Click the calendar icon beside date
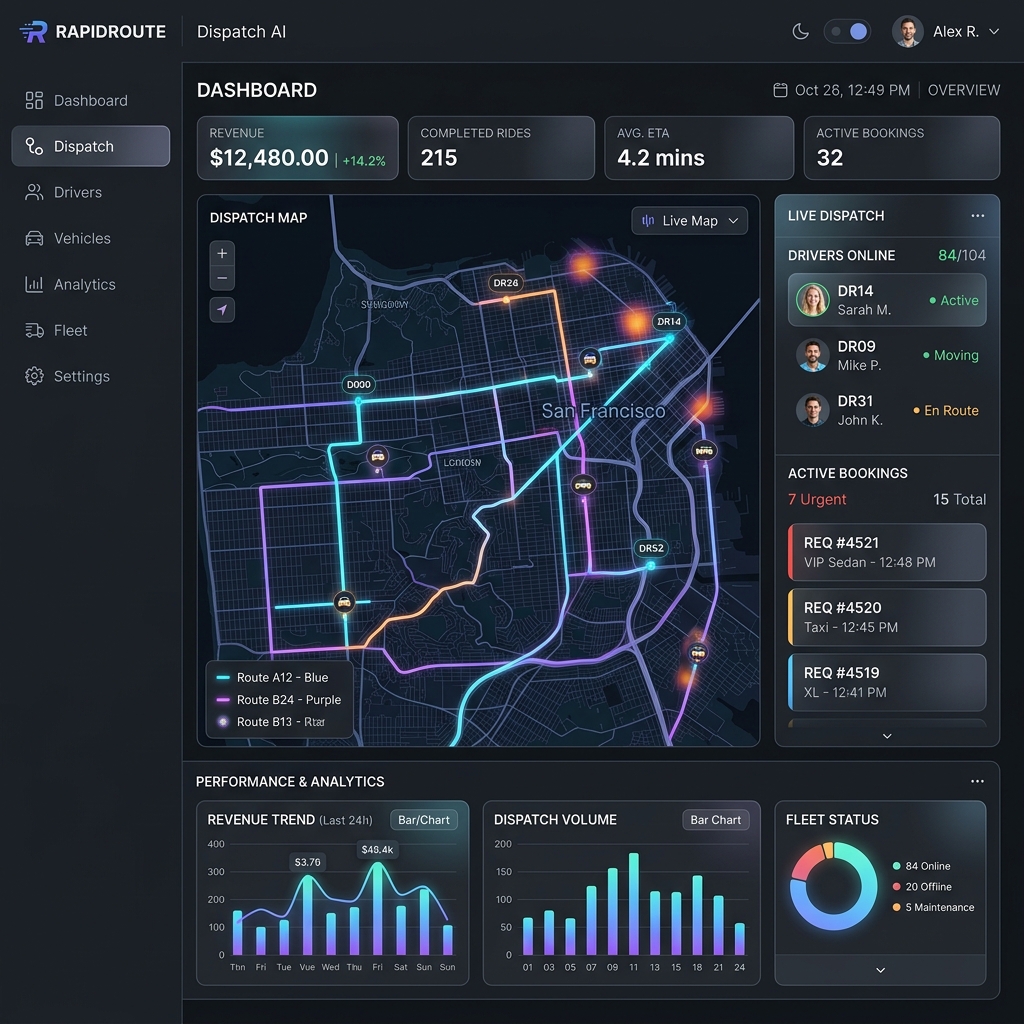This screenshot has height=1024, width=1024. click(x=780, y=90)
